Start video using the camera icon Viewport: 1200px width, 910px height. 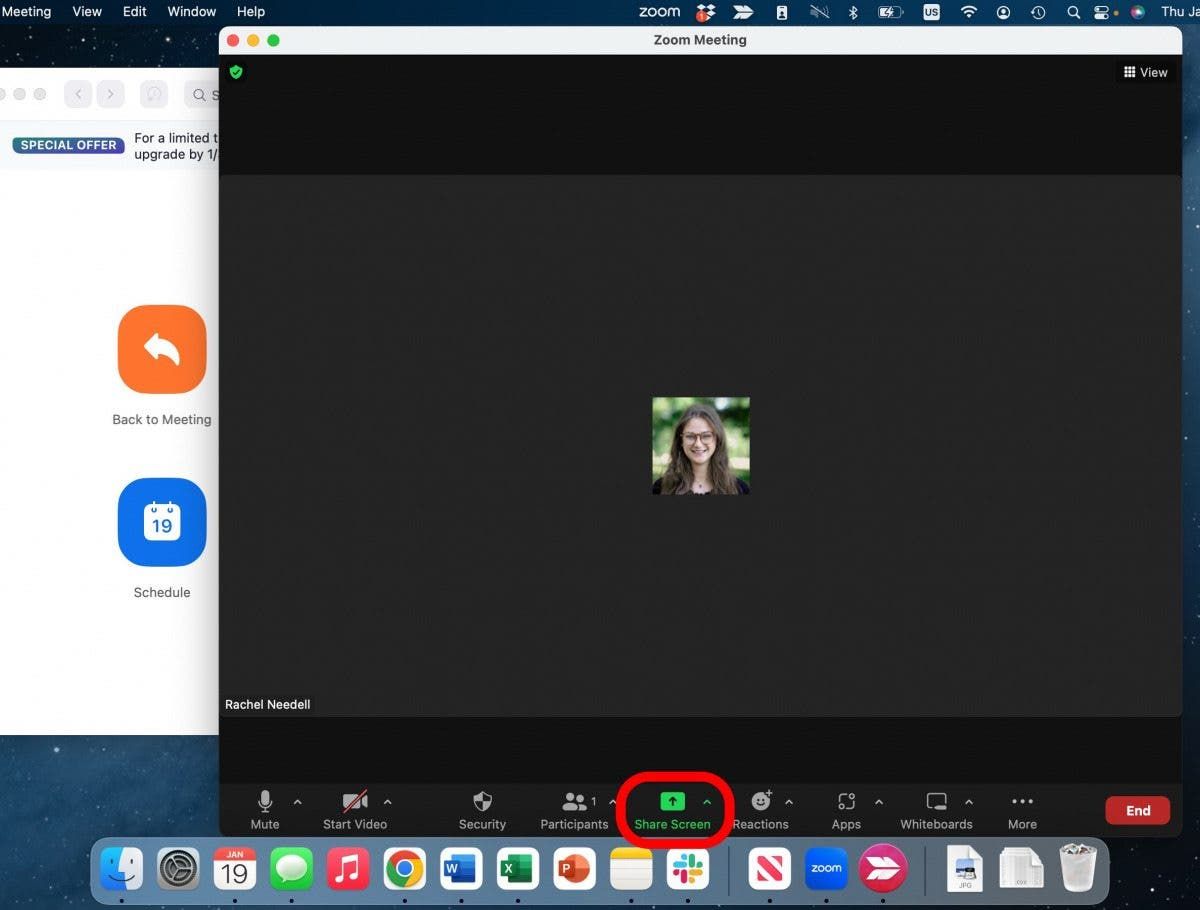point(355,811)
